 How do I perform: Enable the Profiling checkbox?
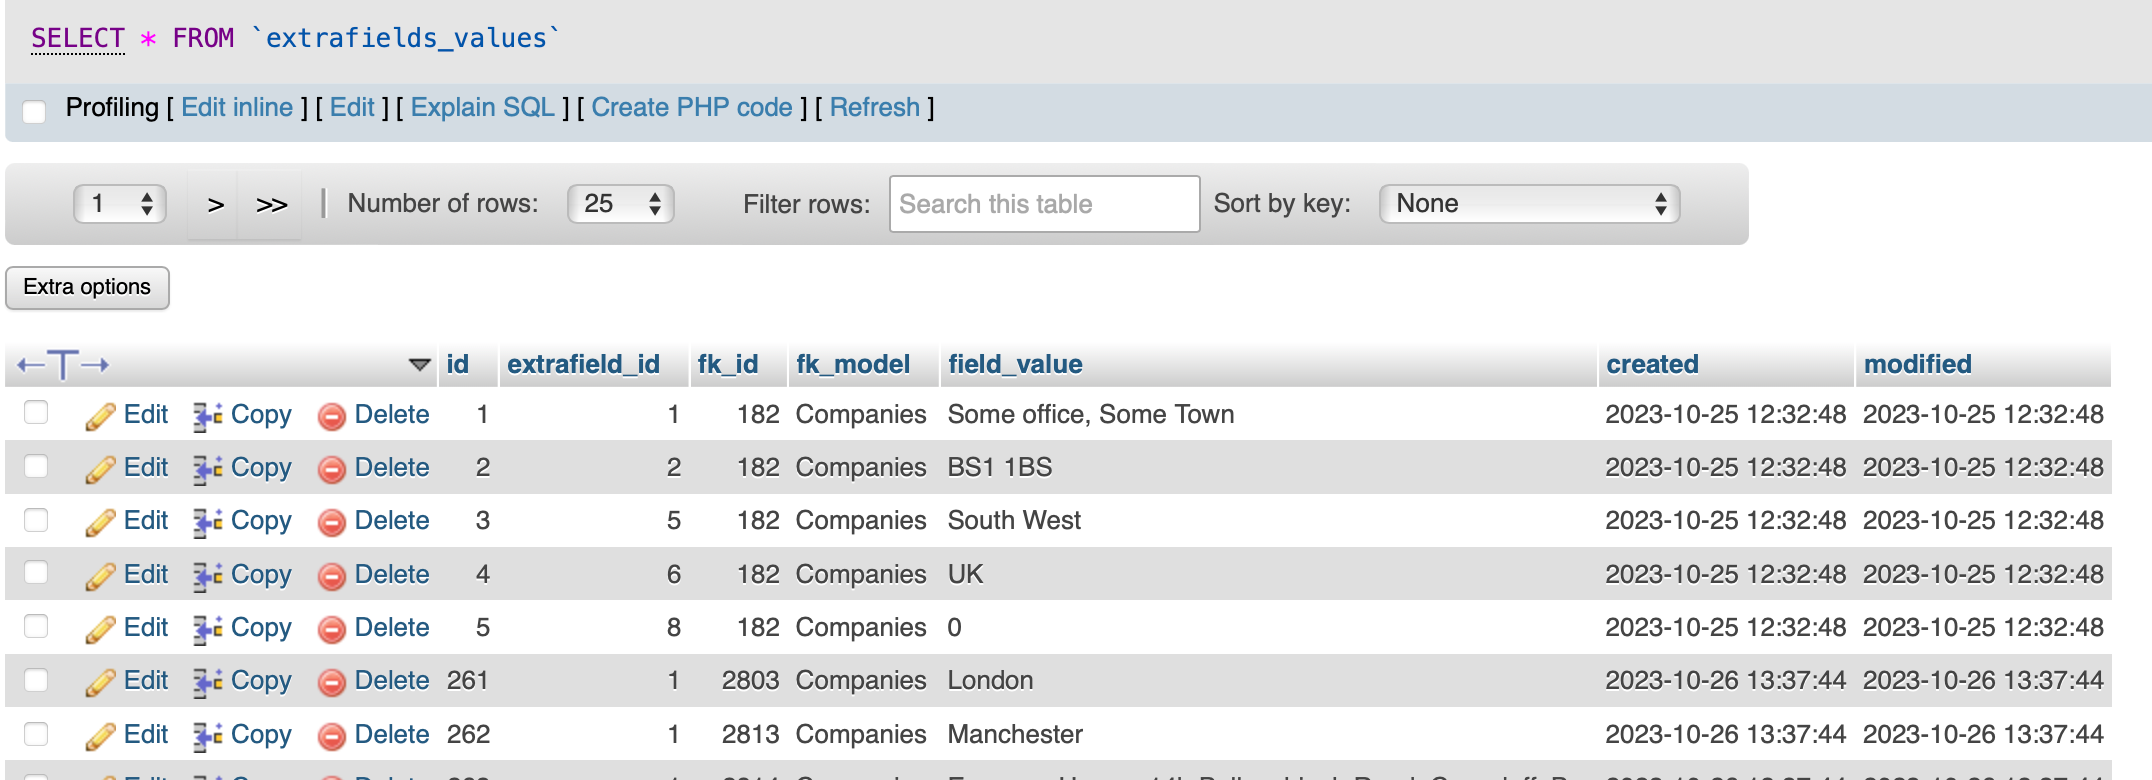35,110
